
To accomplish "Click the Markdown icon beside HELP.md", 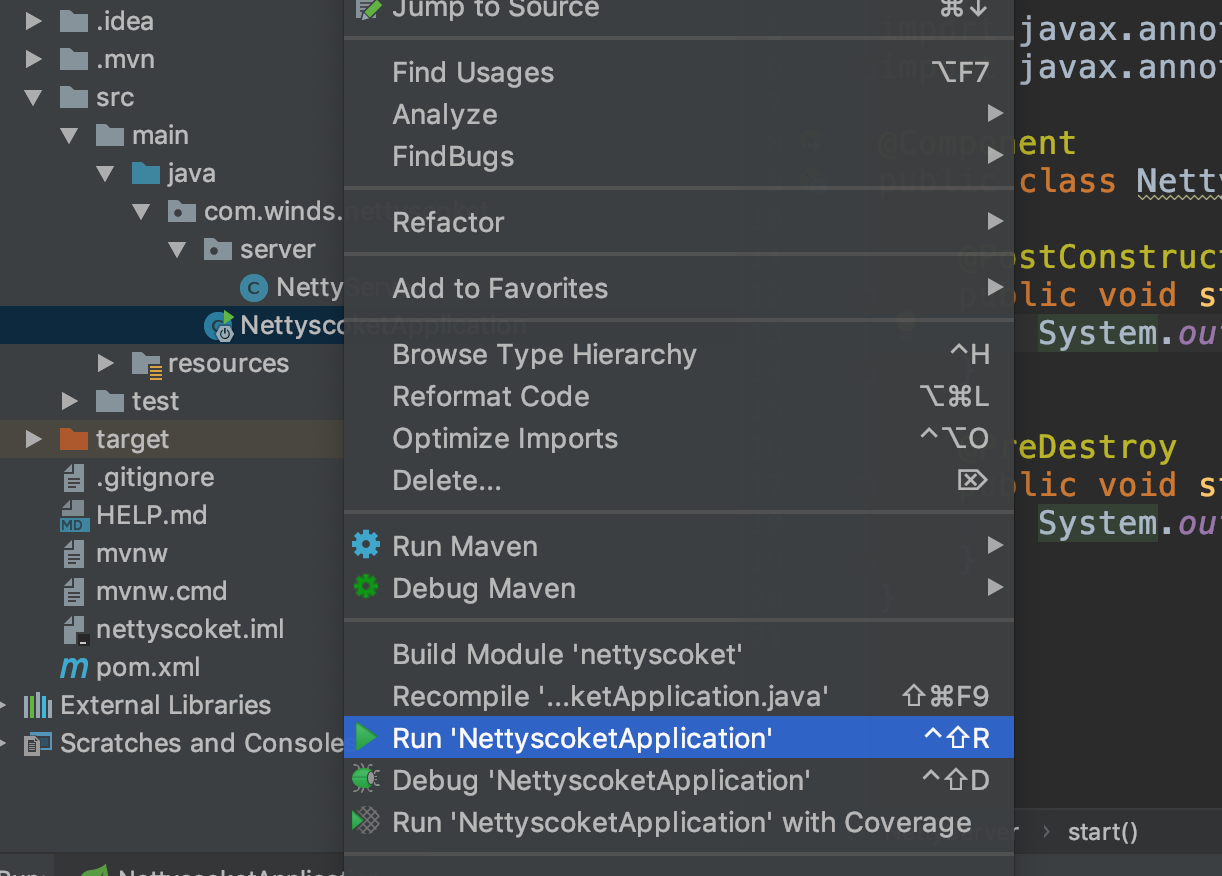I will point(74,515).
